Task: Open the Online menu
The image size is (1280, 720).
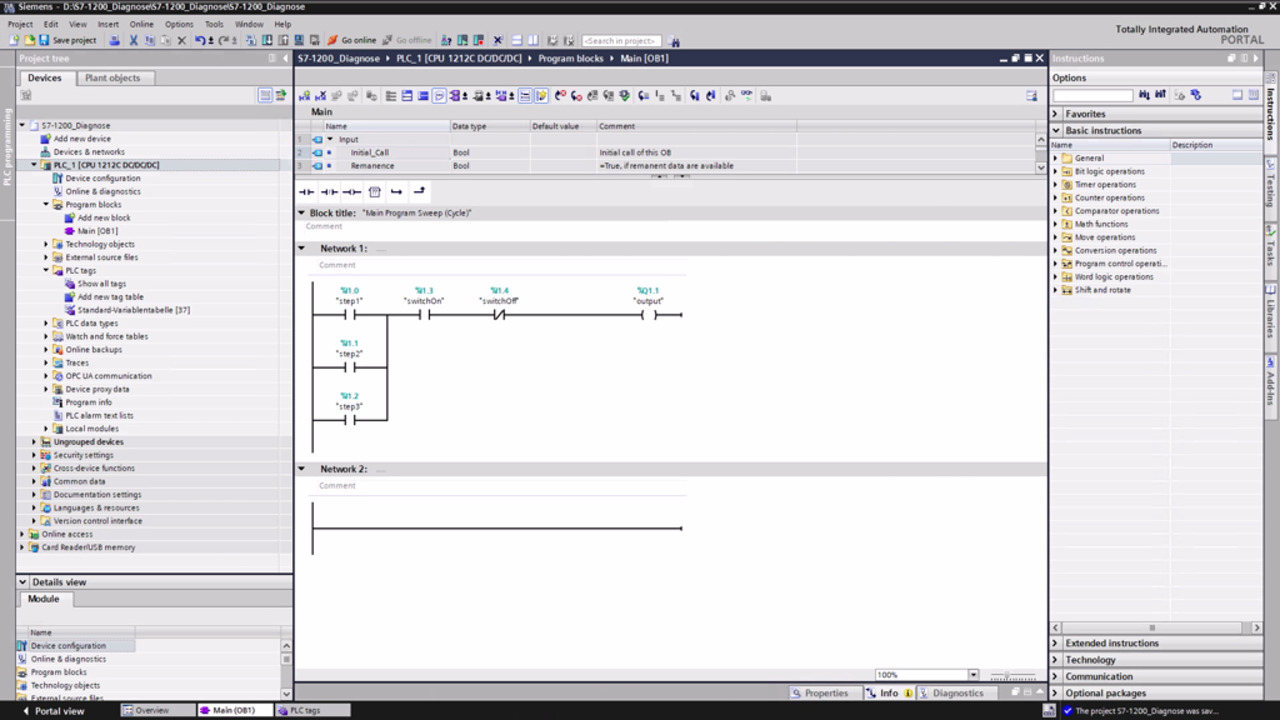Action: click(141, 24)
